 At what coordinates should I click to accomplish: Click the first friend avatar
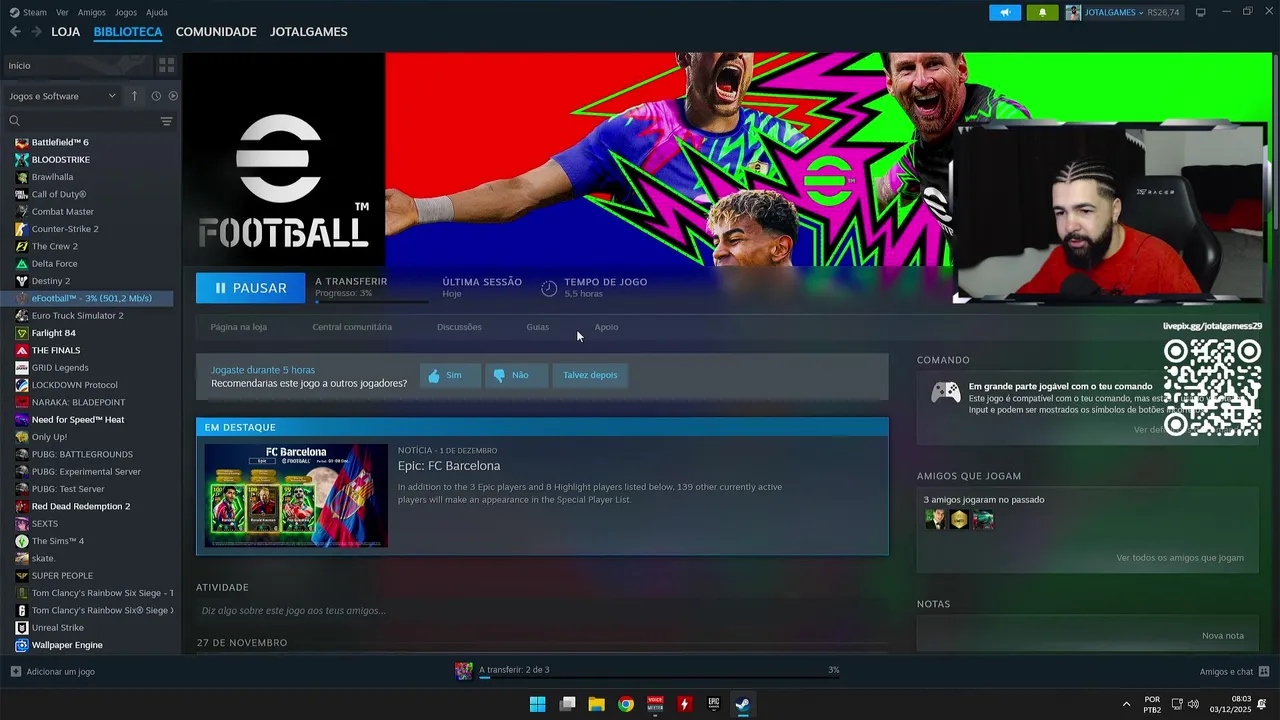tap(935, 520)
